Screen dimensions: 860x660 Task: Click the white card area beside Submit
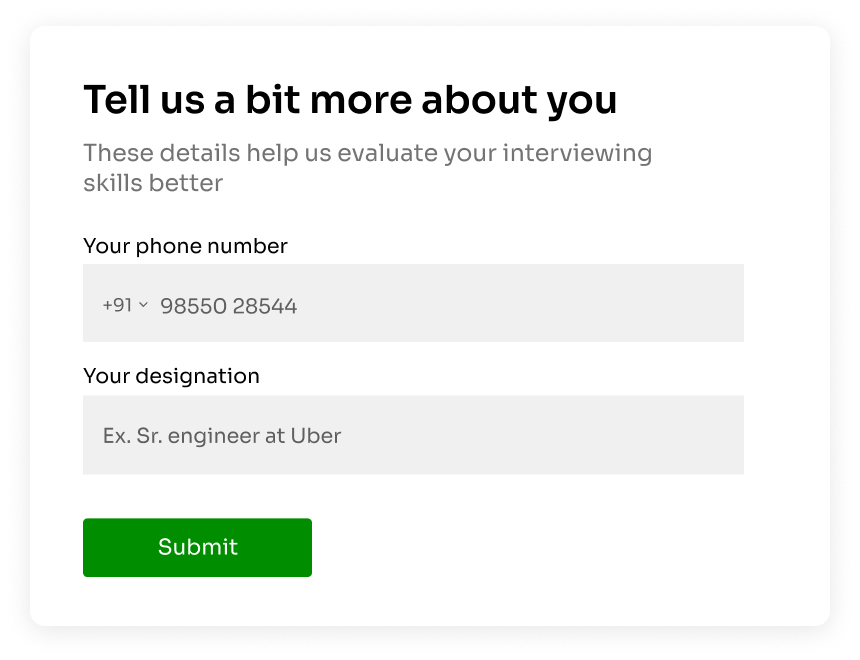point(521,548)
